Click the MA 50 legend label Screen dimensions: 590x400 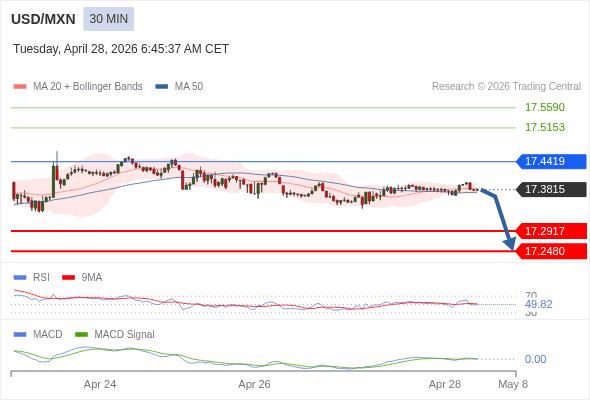[189, 87]
